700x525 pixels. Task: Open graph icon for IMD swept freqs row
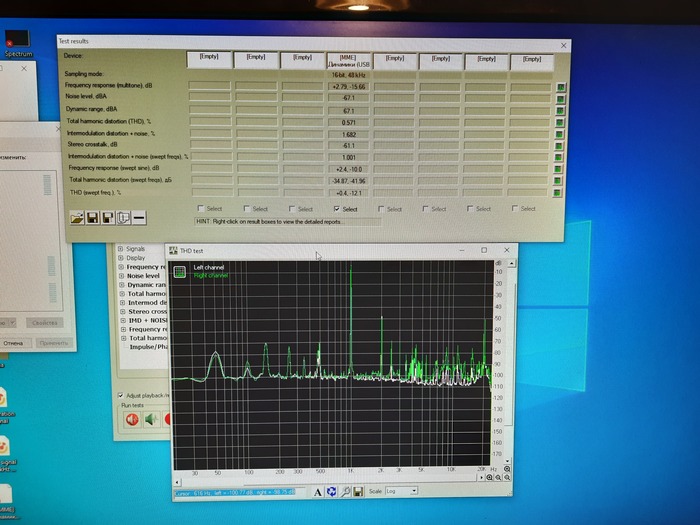tap(558, 157)
